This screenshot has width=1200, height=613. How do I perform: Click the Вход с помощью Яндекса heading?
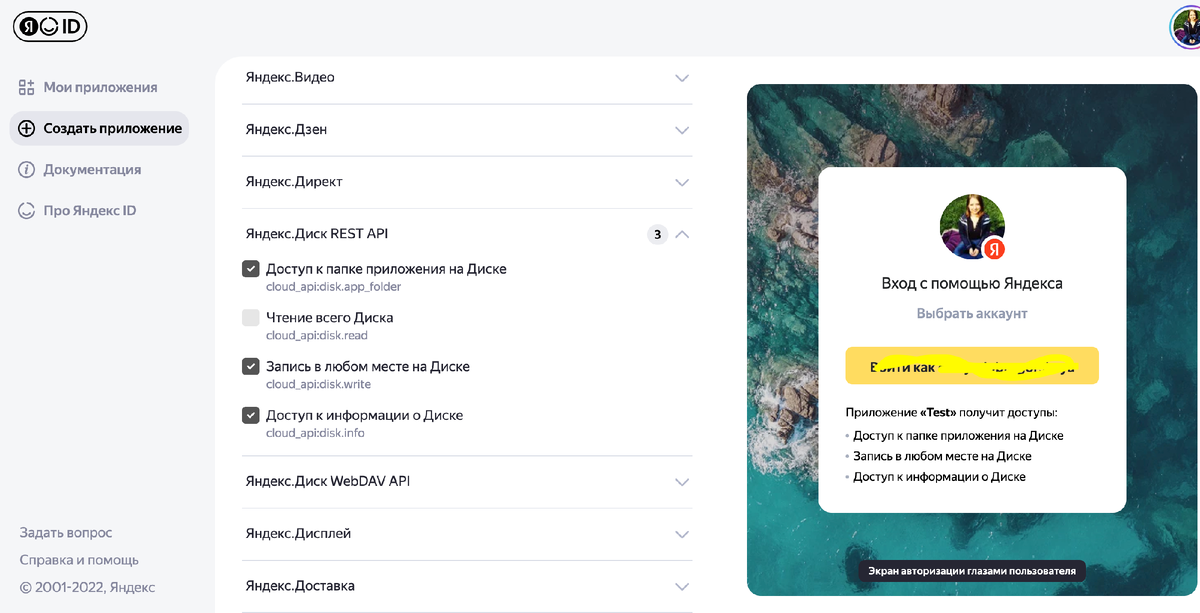(x=972, y=283)
